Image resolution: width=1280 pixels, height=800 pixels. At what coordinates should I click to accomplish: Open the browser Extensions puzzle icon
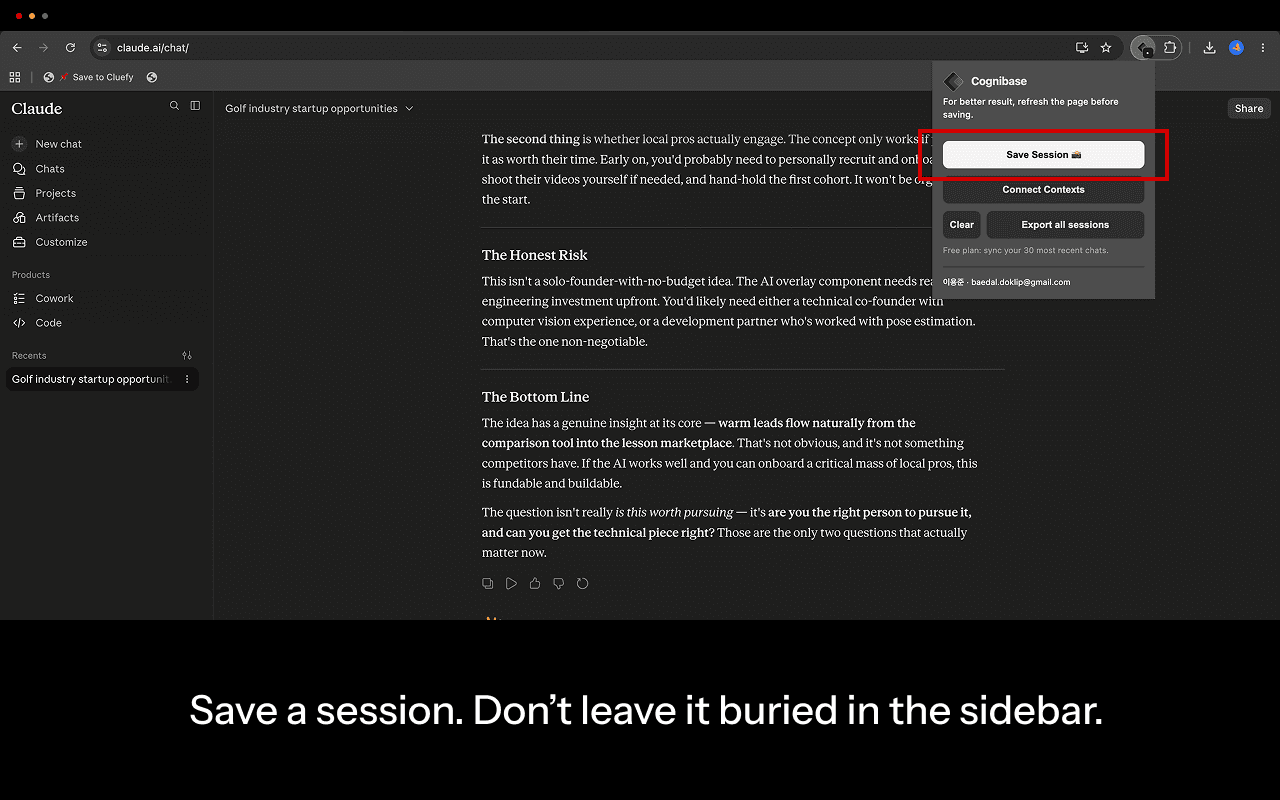tap(1170, 47)
